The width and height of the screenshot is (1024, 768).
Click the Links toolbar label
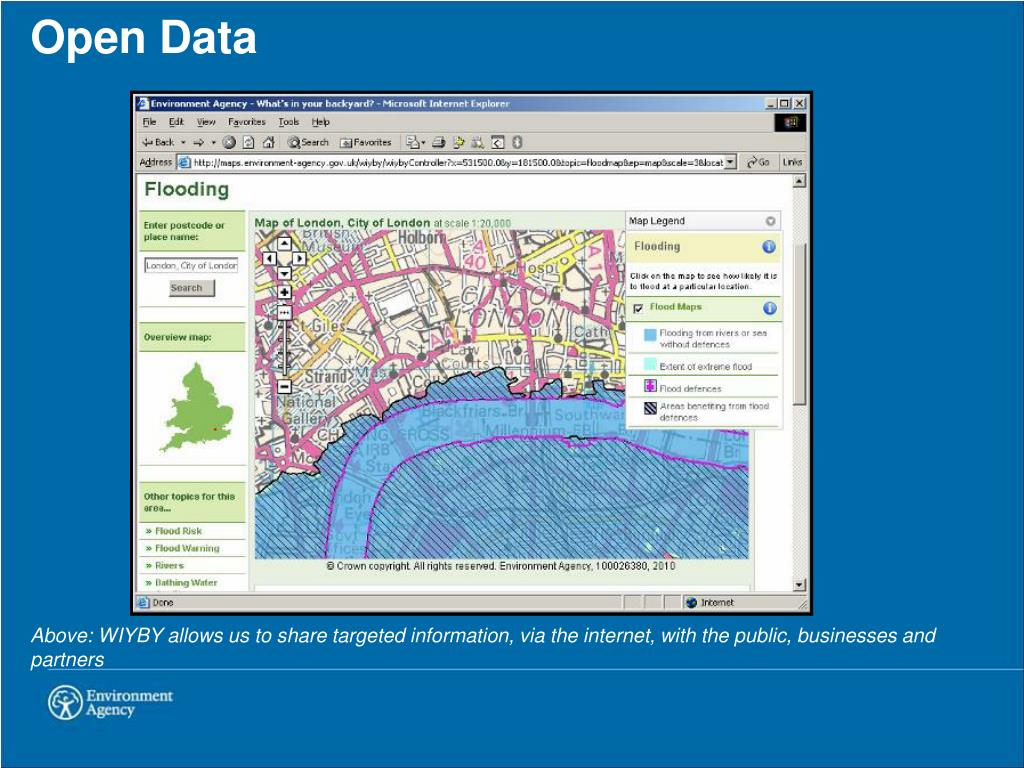tap(792, 162)
